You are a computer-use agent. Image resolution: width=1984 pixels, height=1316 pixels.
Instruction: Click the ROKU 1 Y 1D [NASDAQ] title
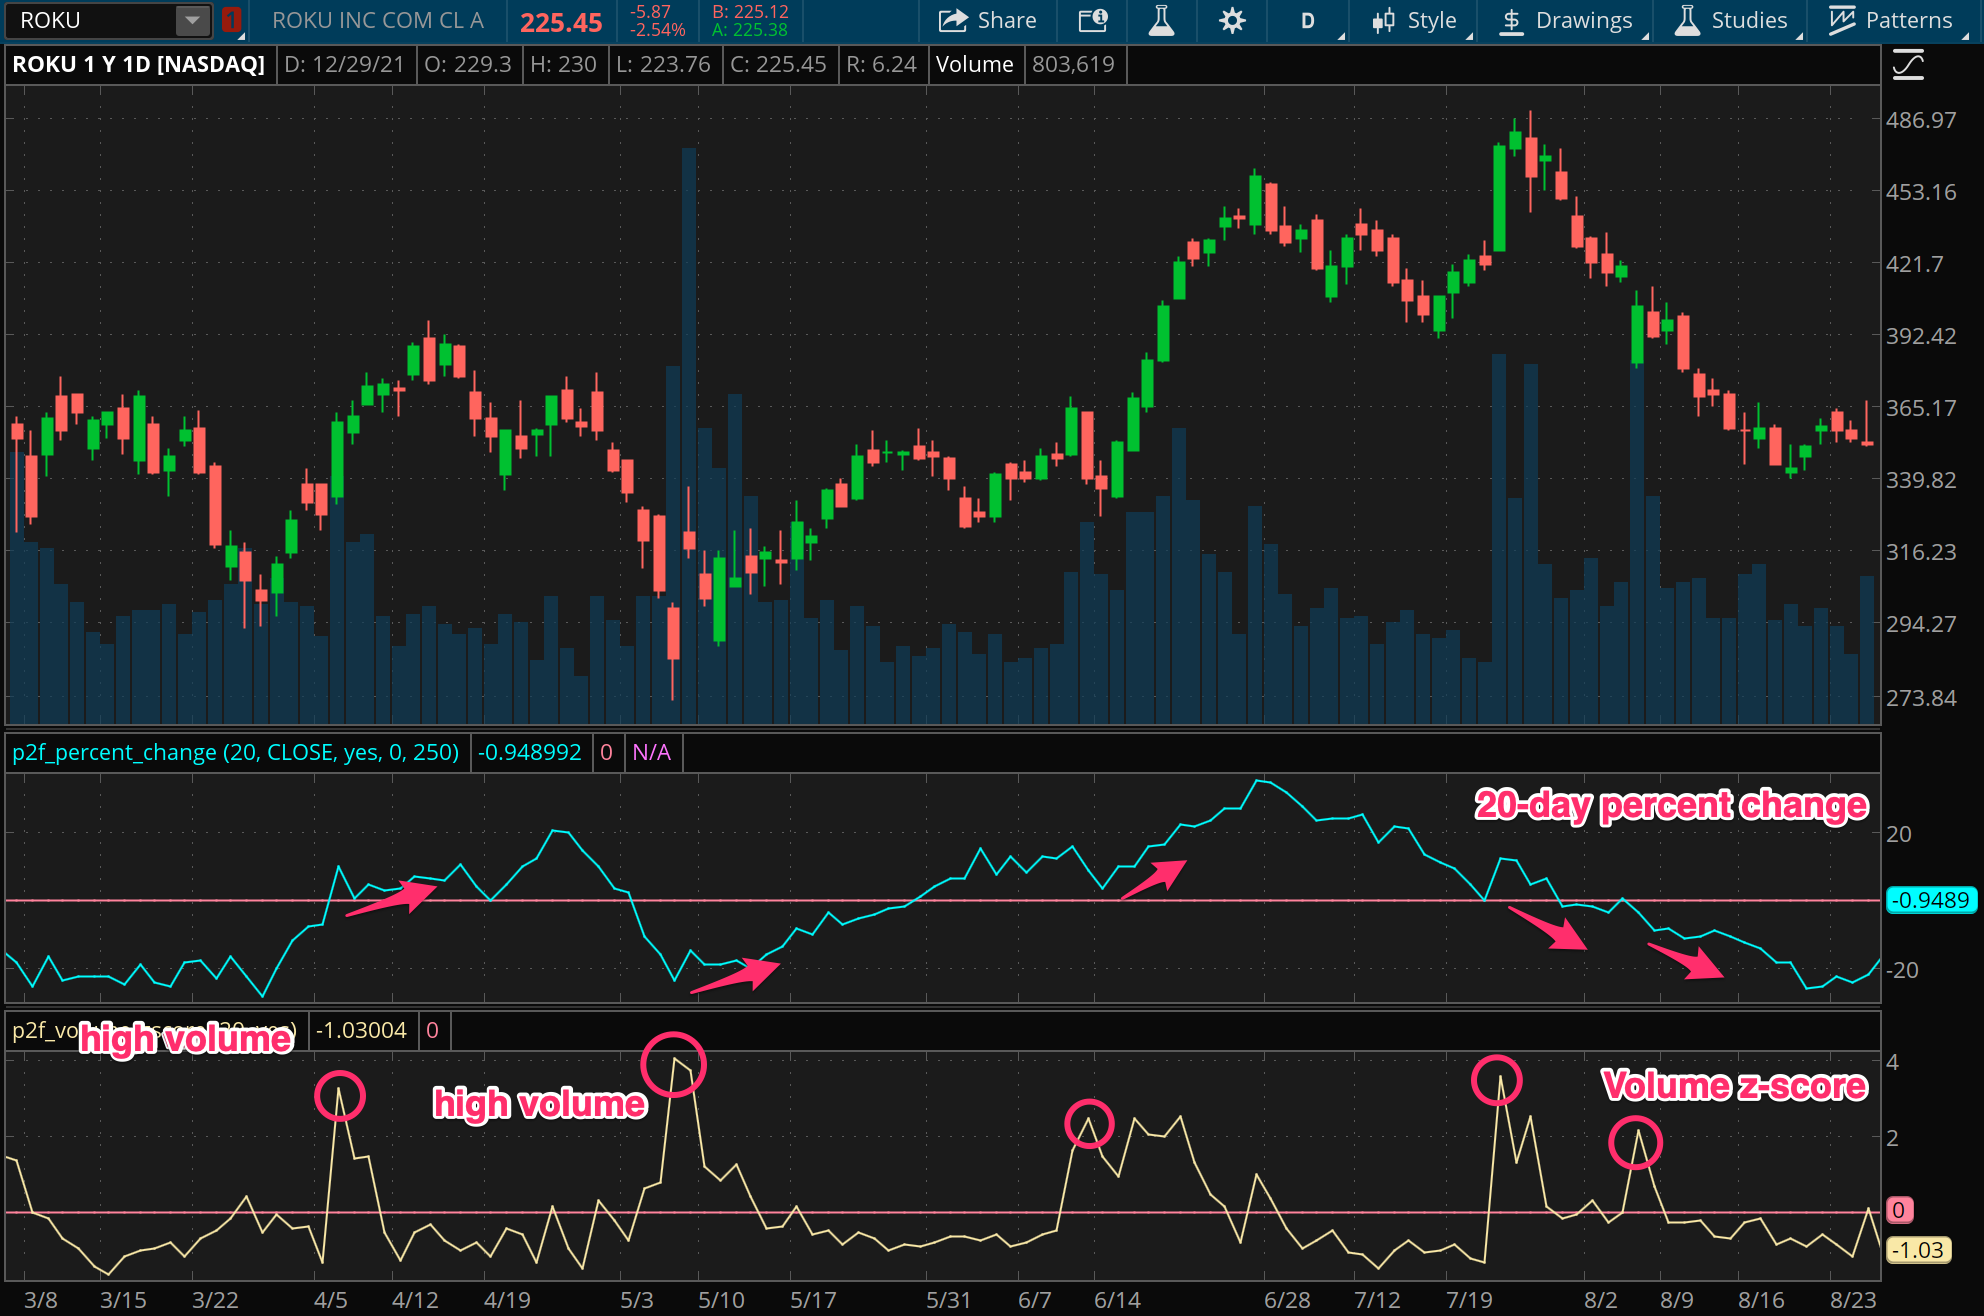[x=138, y=65]
